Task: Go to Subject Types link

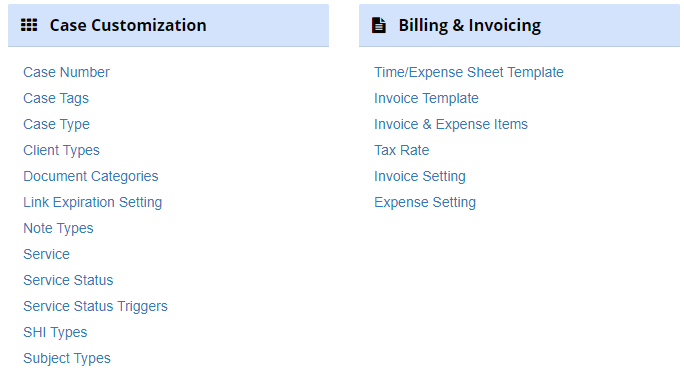Action: [x=67, y=358]
